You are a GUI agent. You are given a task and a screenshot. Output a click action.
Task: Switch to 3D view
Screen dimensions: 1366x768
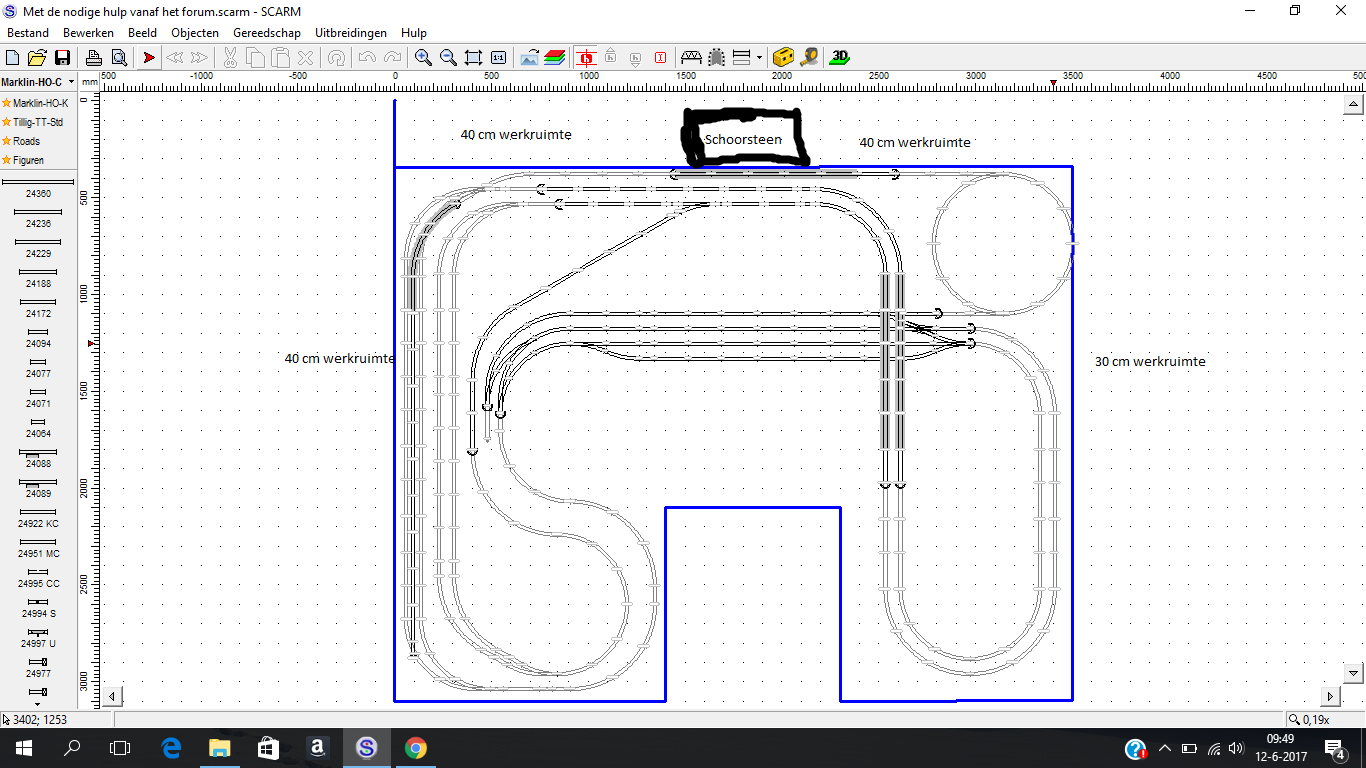pos(840,58)
